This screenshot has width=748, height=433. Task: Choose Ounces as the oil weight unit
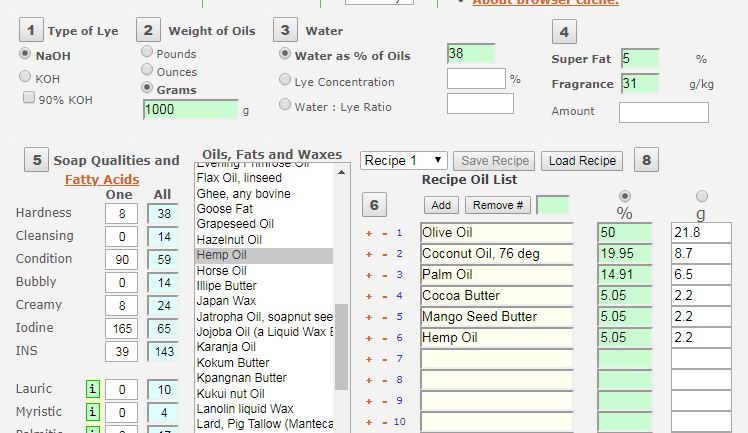(148, 71)
